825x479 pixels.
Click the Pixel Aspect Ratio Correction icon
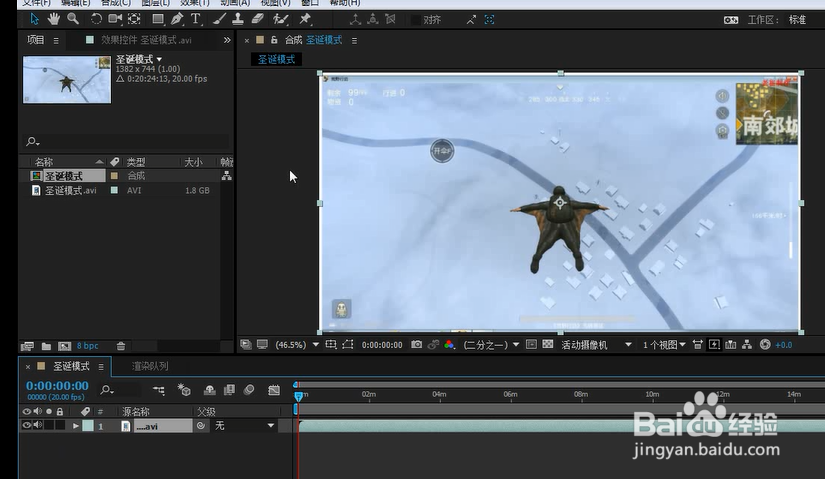[698, 345]
